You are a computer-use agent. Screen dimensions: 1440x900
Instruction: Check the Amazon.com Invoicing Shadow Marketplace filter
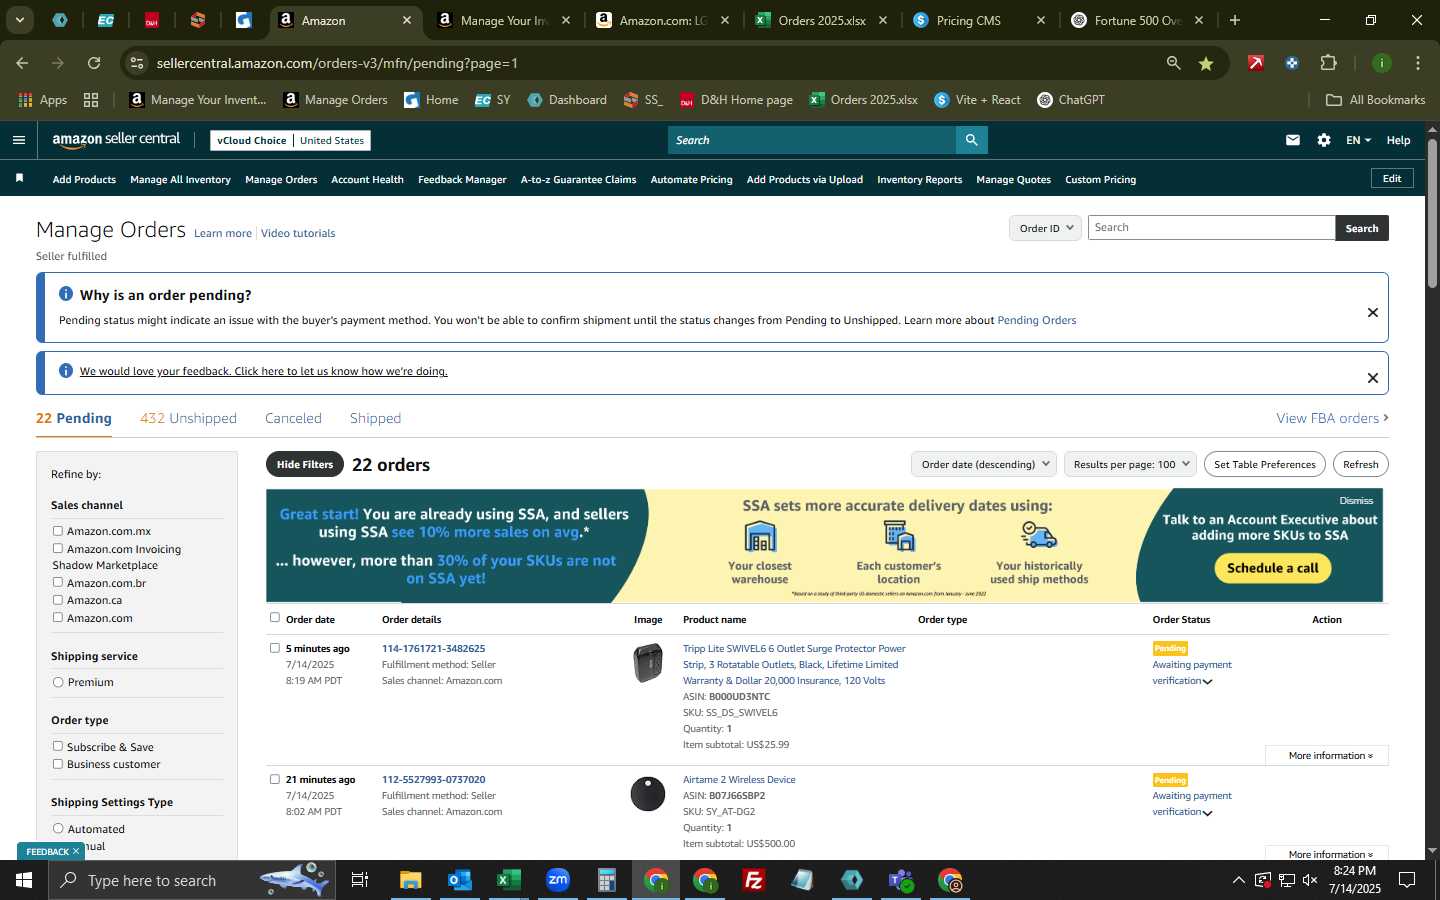pyautogui.click(x=58, y=548)
